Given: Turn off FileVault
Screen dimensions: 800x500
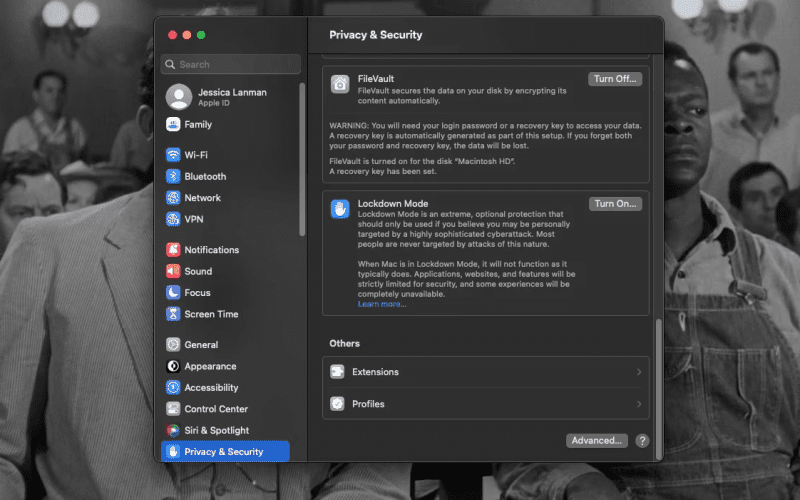Looking at the screenshot, I should click(615, 79).
